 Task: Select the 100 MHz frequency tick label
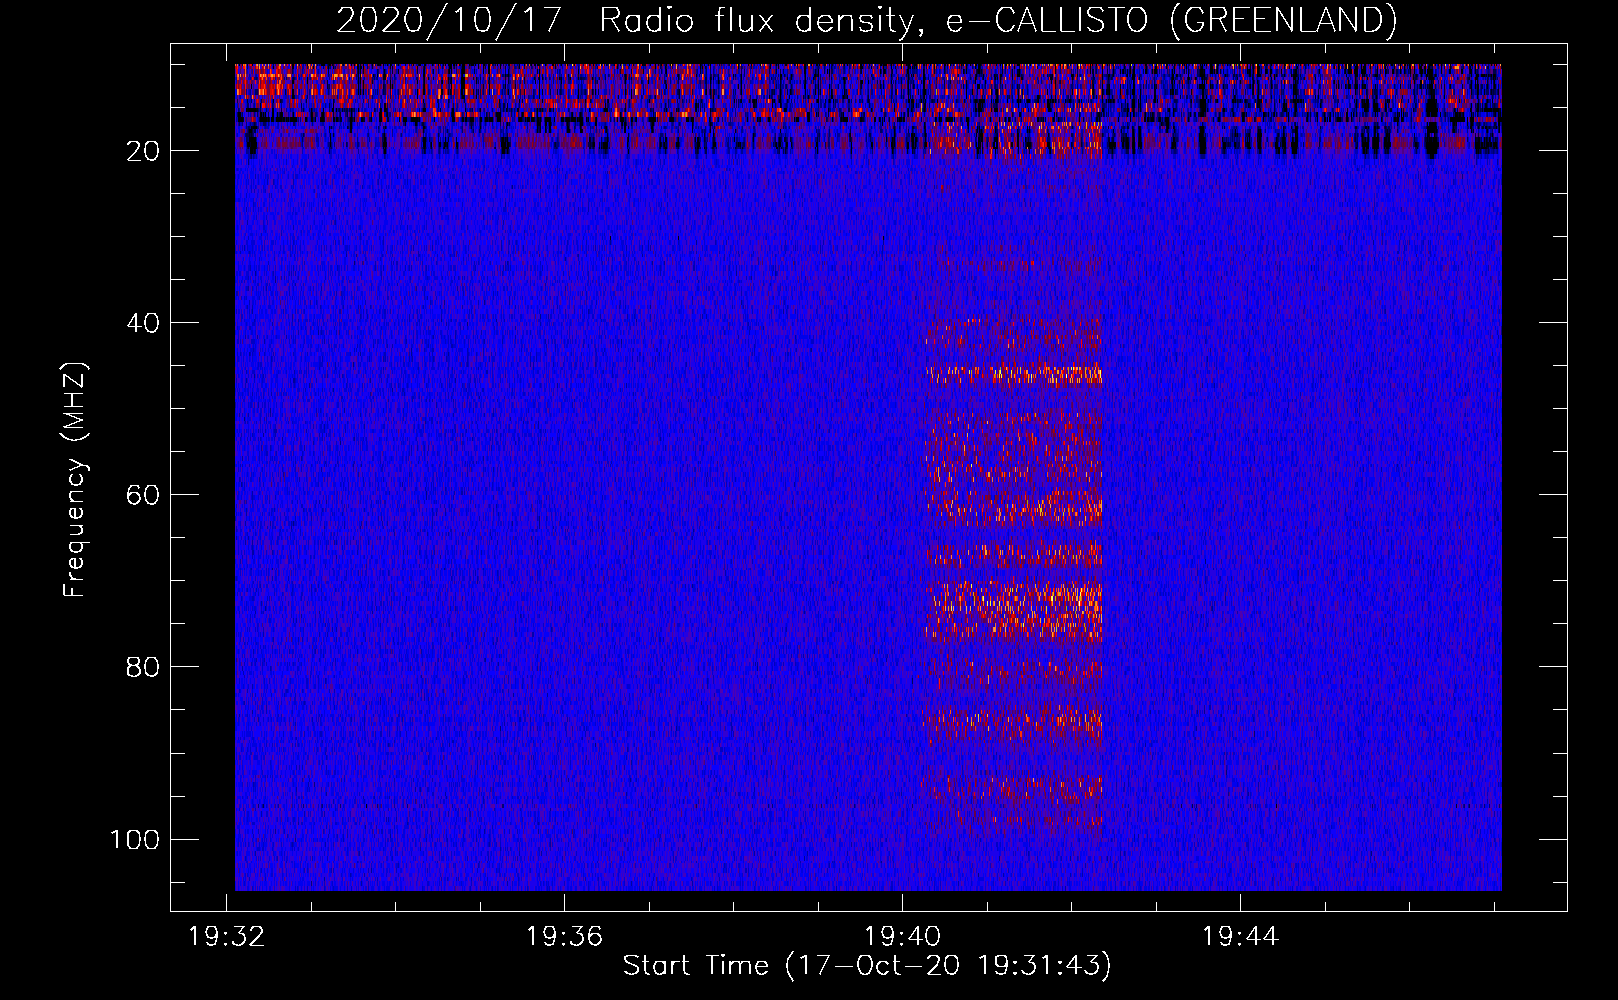coord(134,839)
